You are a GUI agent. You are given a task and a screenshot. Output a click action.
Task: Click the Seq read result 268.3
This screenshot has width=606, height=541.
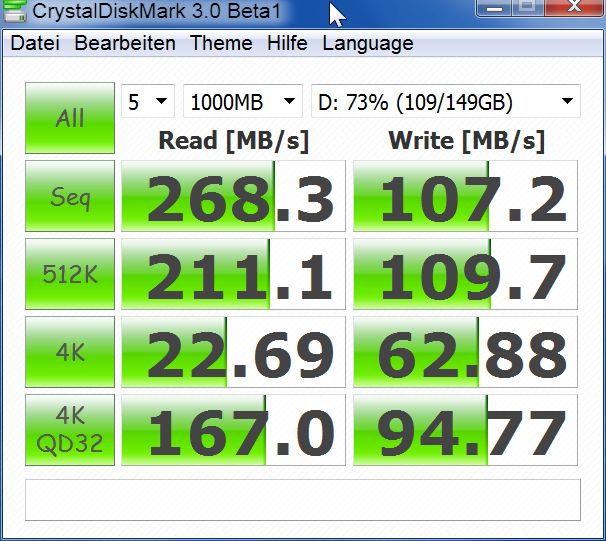pos(233,196)
